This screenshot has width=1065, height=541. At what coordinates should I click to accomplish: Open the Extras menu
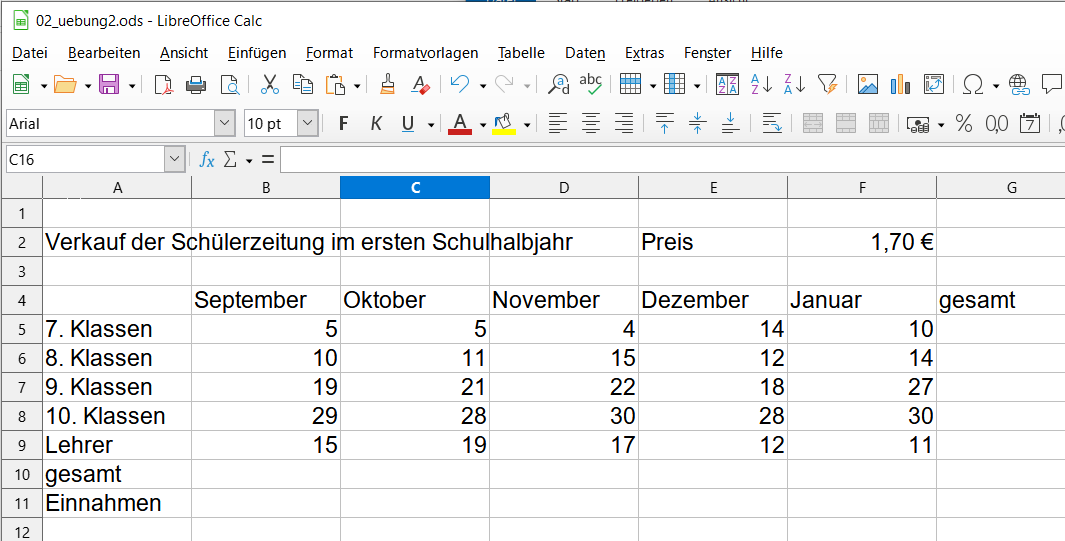tap(644, 53)
